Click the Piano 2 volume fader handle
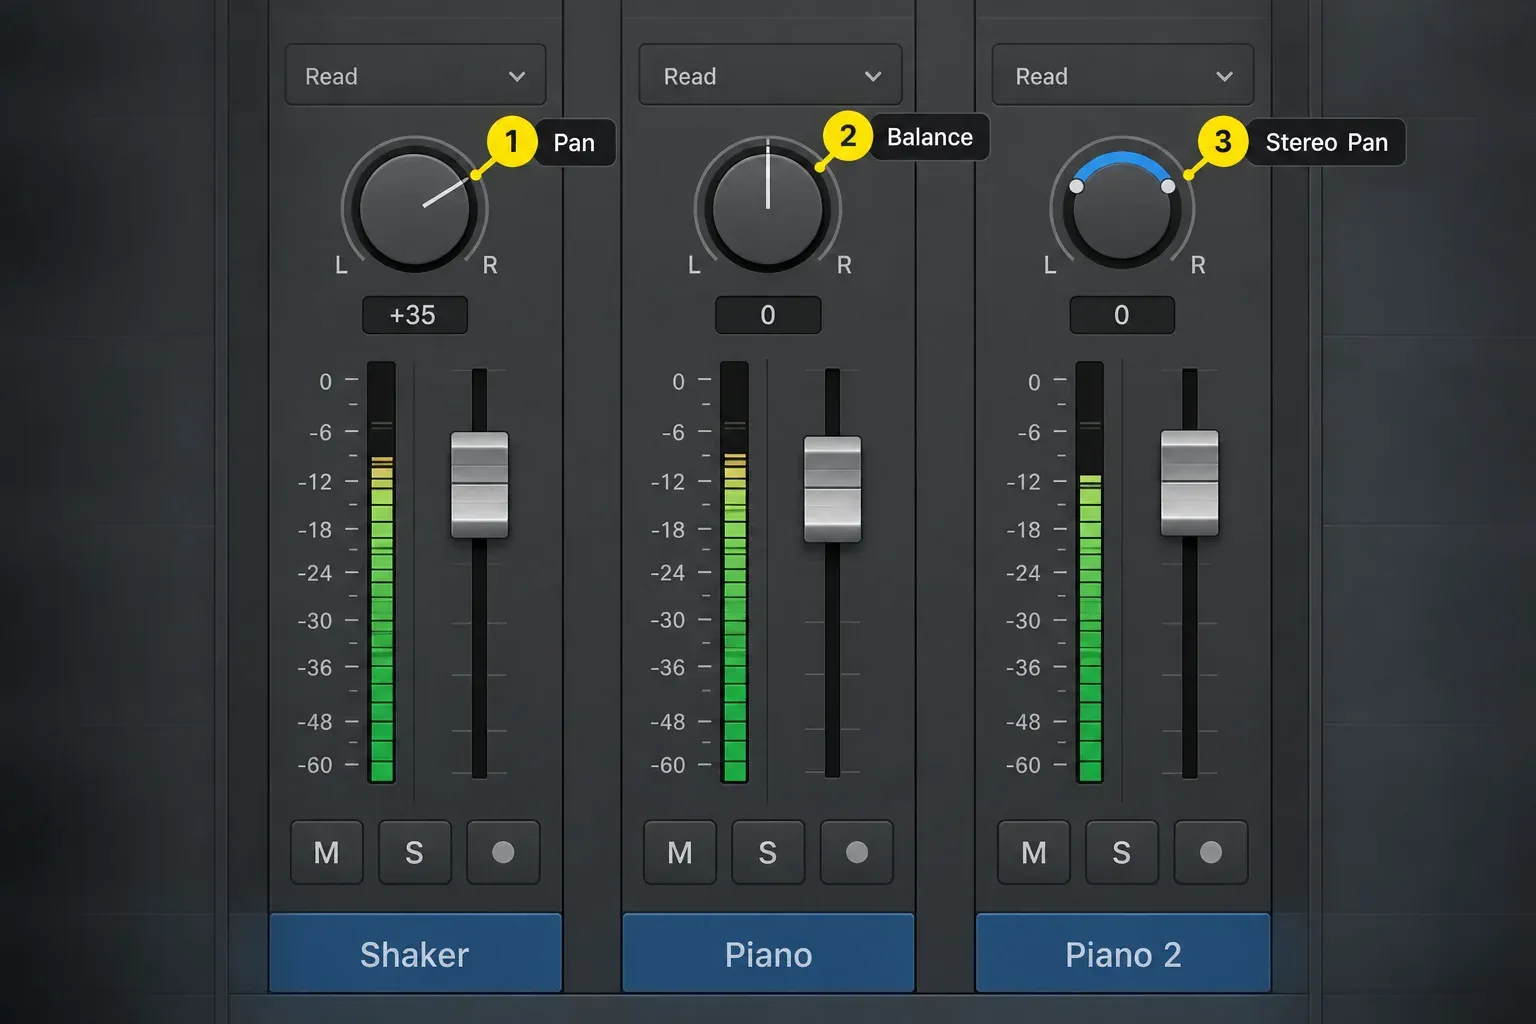1536x1024 pixels. pyautogui.click(x=1190, y=483)
